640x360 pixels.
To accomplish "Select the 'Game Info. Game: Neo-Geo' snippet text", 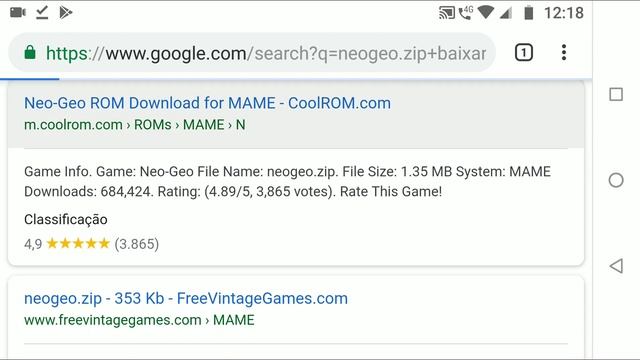I will point(287,181).
